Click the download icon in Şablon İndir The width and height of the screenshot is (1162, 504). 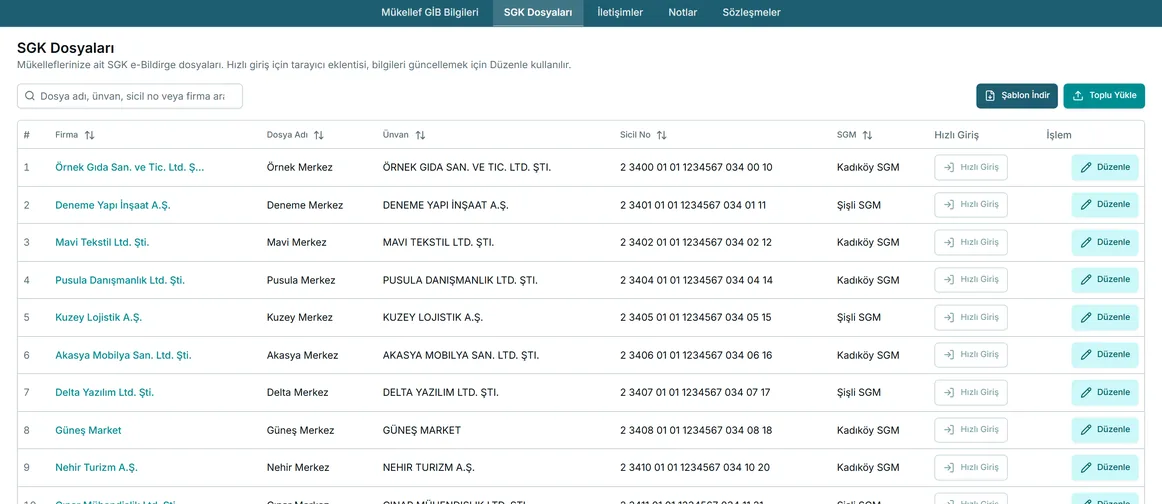click(x=990, y=96)
